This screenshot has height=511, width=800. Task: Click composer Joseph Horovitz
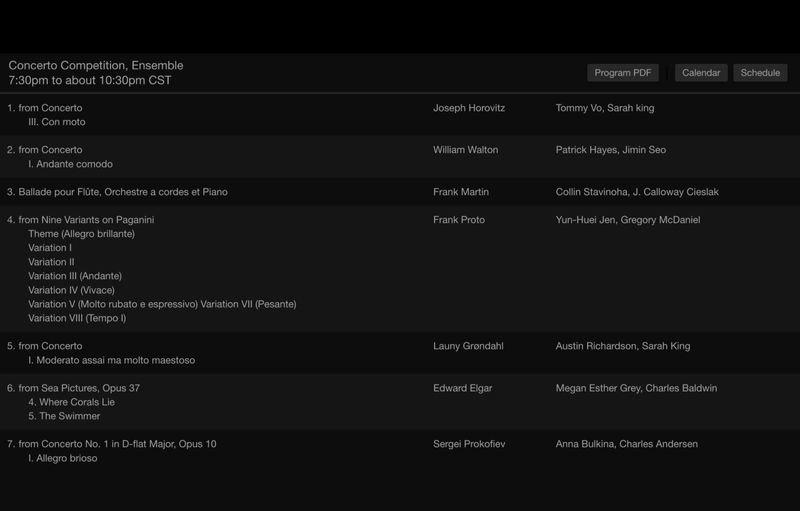click(x=469, y=108)
